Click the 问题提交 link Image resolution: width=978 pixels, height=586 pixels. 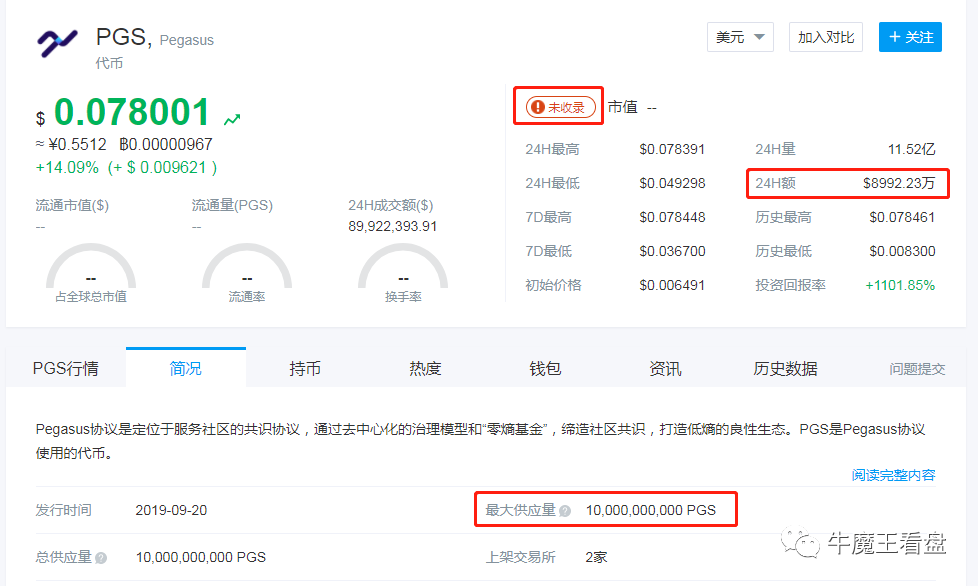tap(917, 369)
